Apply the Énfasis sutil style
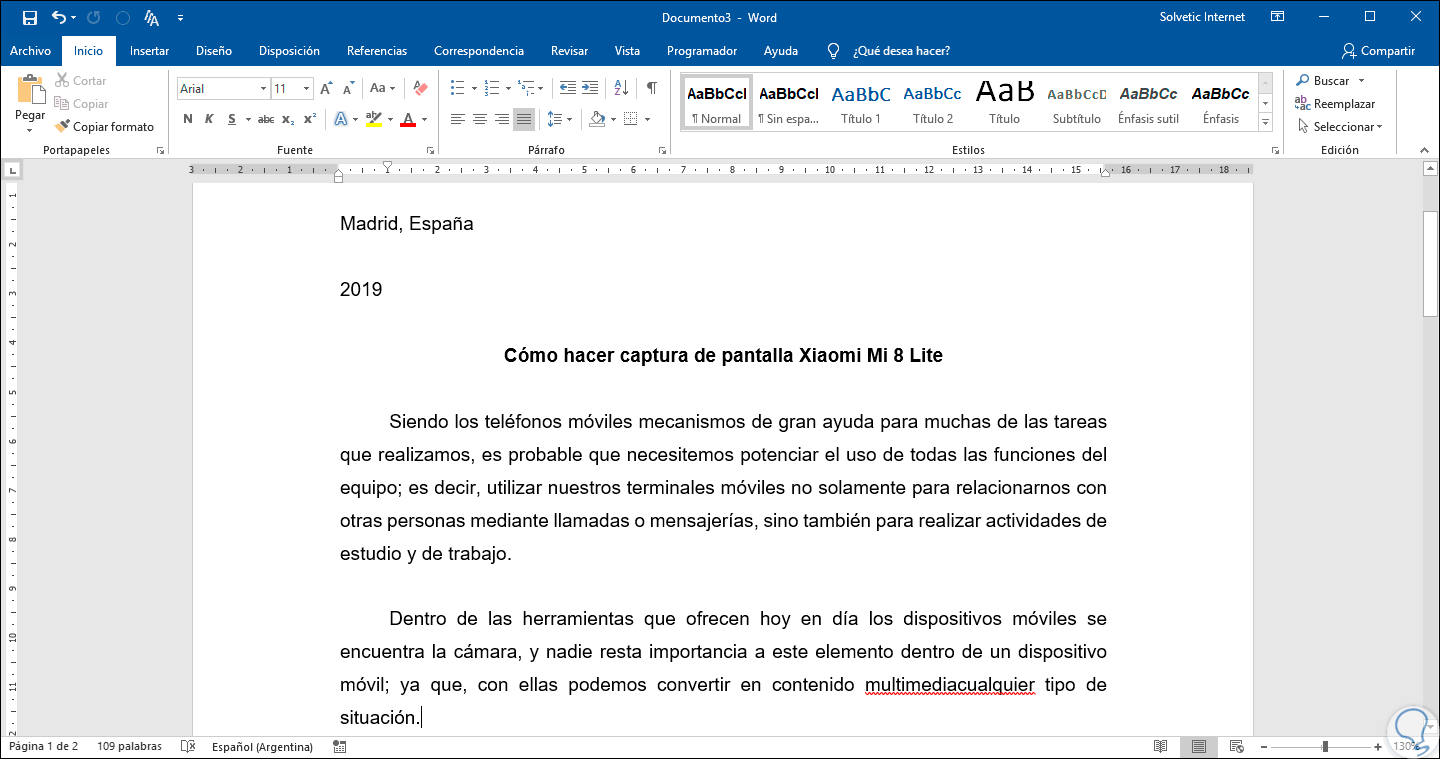This screenshot has height=759, width=1440. coord(1148,103)
